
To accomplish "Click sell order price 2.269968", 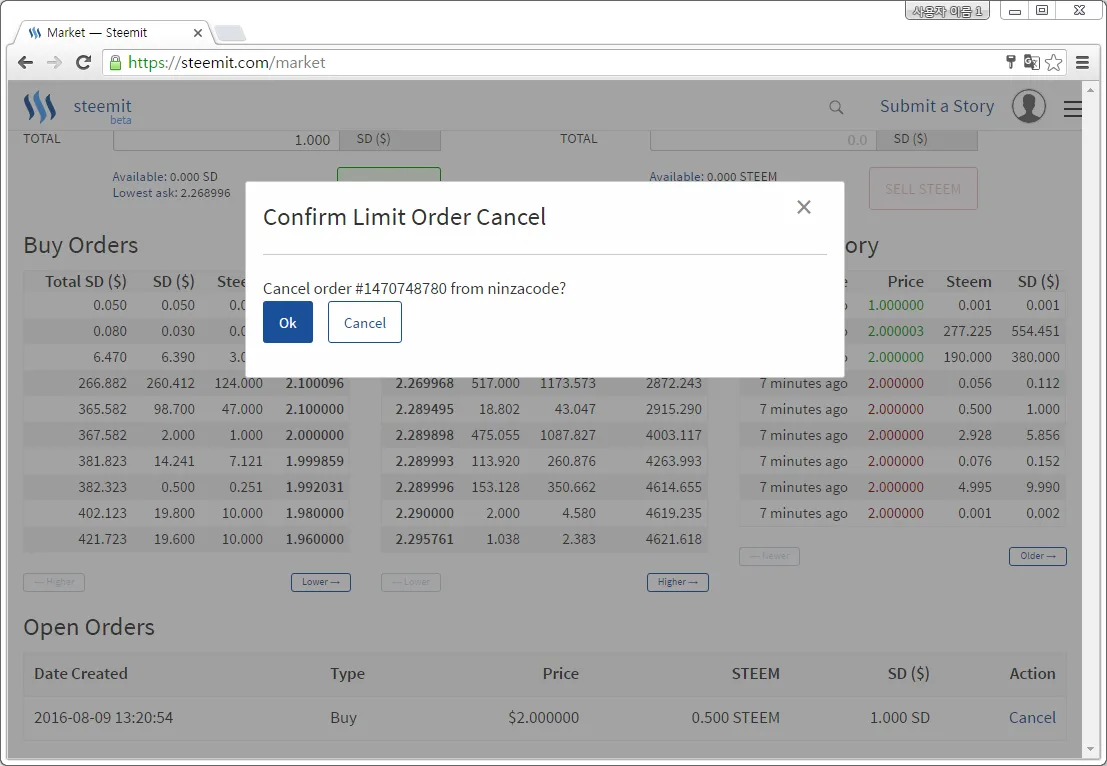I will pyautogui.click(x=424, y=383).
